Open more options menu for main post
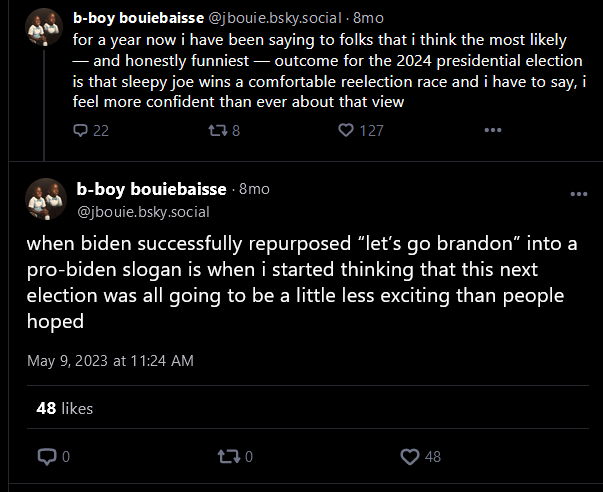The height and width of the screenshot is (492, 603). [x=579, y=194]
